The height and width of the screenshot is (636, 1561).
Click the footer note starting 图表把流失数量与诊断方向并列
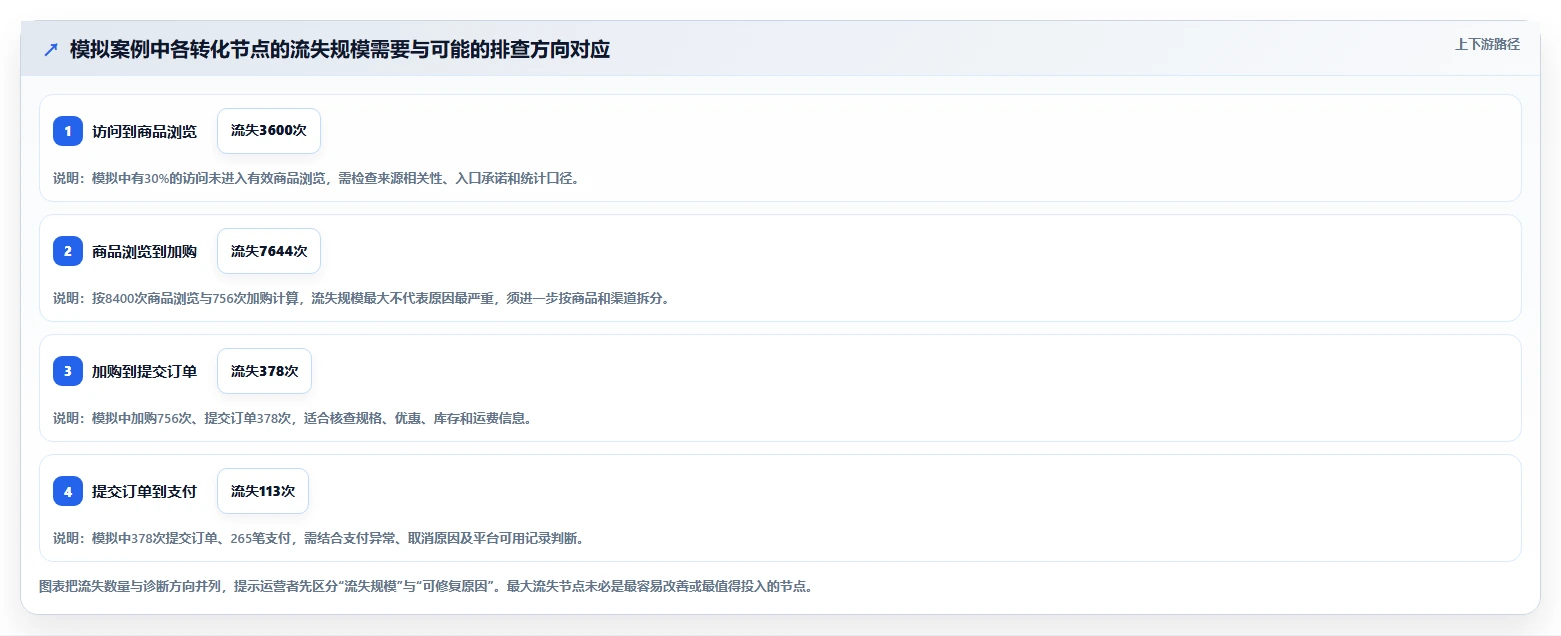tap(426, 587)
